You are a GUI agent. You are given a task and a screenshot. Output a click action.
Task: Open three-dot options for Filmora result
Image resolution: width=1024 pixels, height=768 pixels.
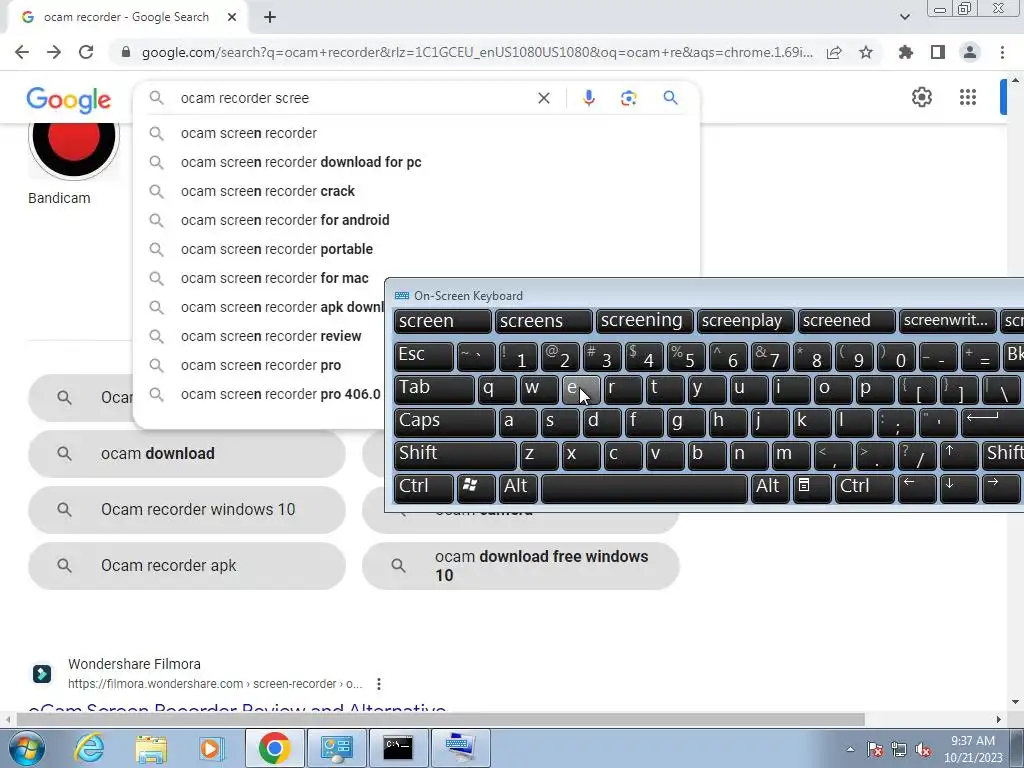379,684
